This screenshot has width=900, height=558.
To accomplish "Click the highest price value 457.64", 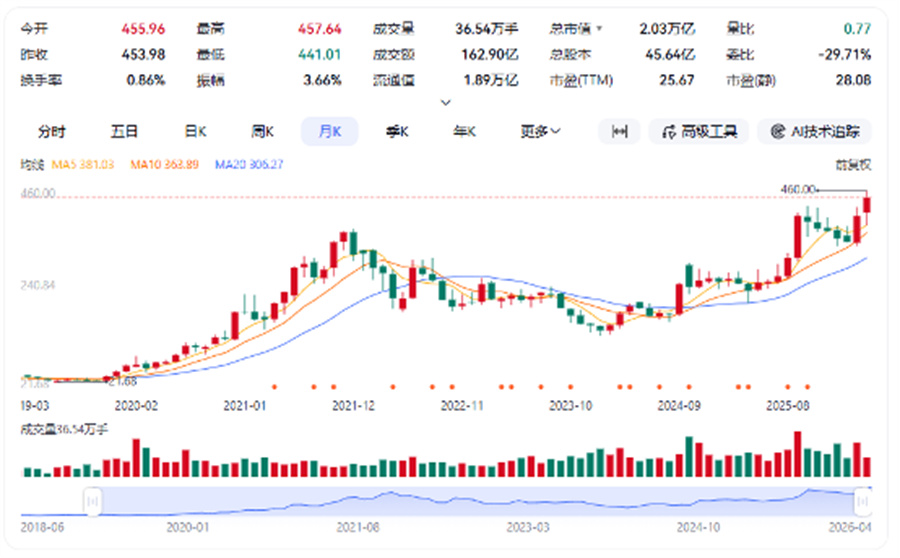I will pos(319,28).
